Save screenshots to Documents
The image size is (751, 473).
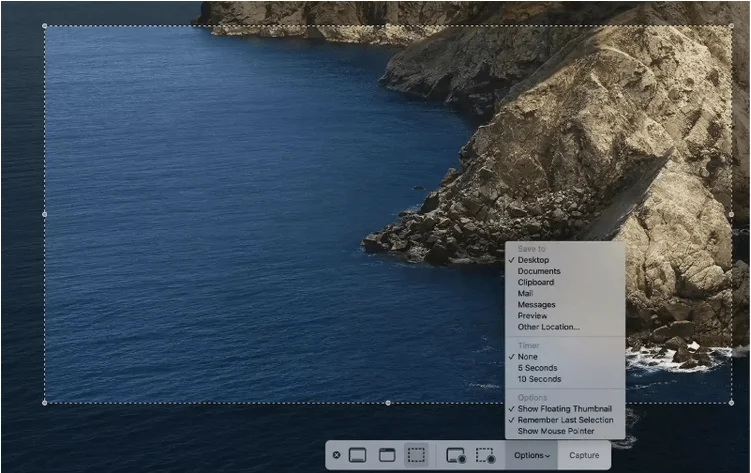point(539,271)
